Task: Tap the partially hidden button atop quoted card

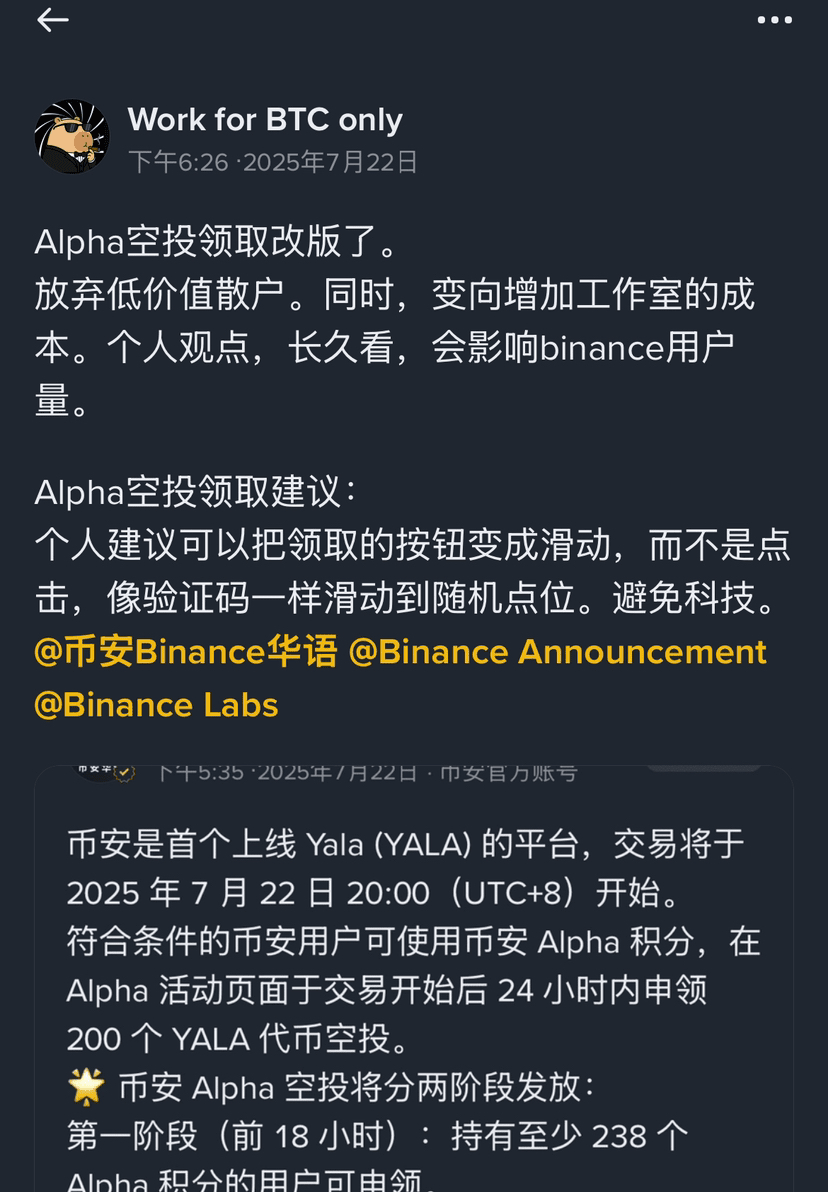Action: (703, 769)
